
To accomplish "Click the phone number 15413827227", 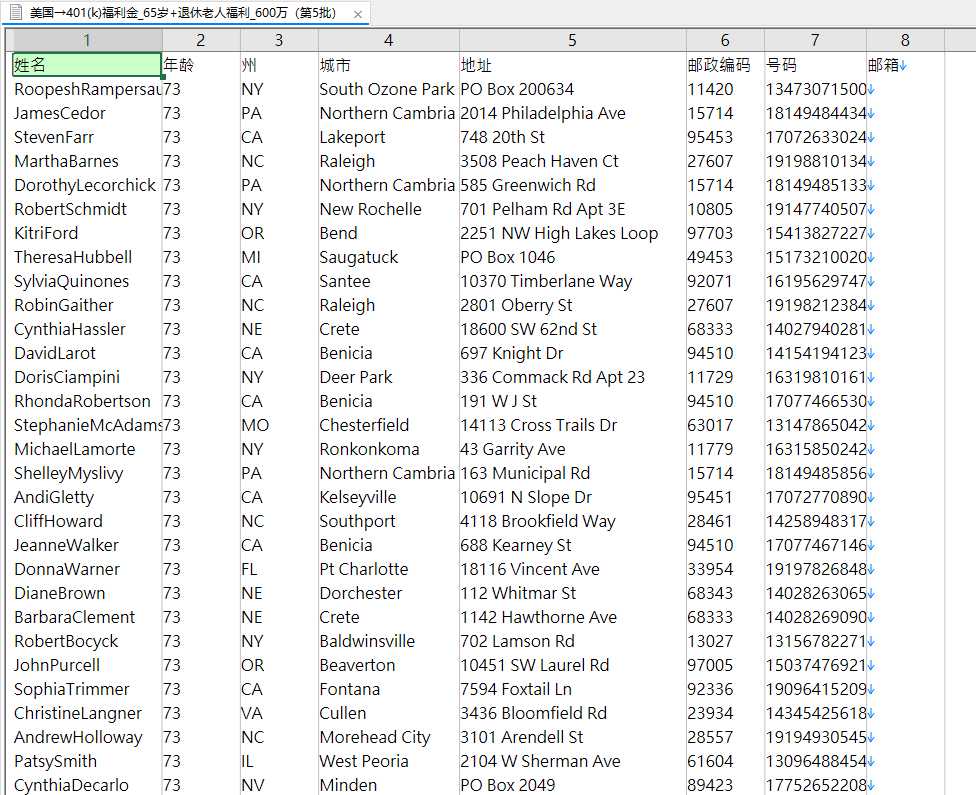I will point(816,233).
